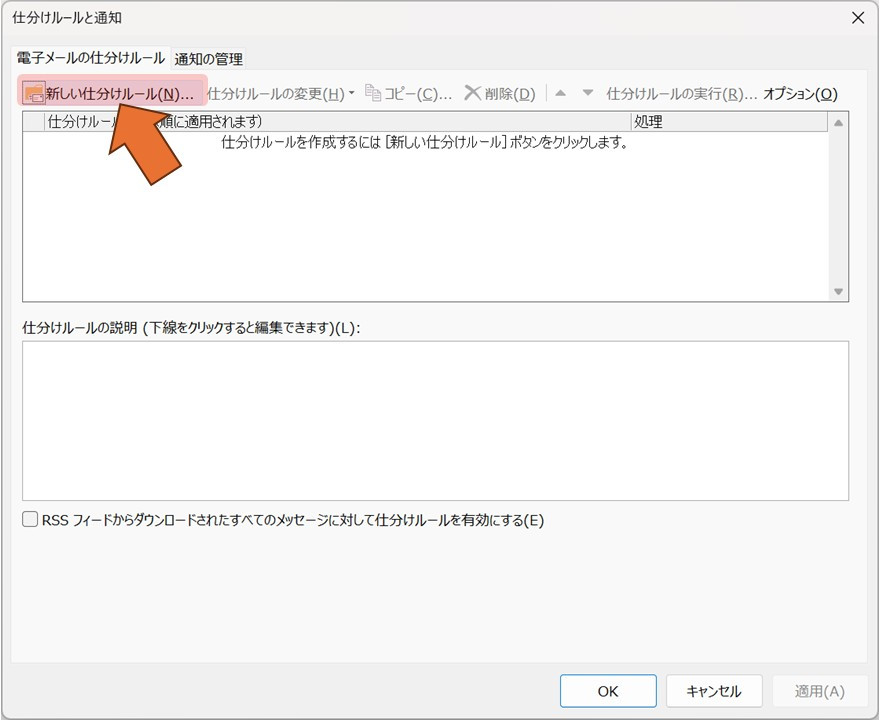
Task: Click the 処理 column header
Action: [728, 122]
